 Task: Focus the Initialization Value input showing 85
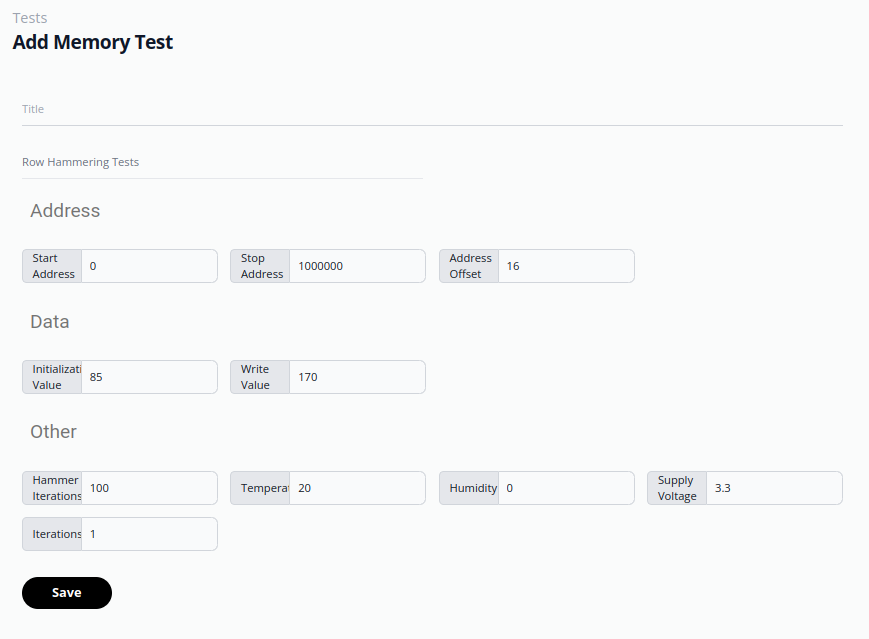(149, 377)
